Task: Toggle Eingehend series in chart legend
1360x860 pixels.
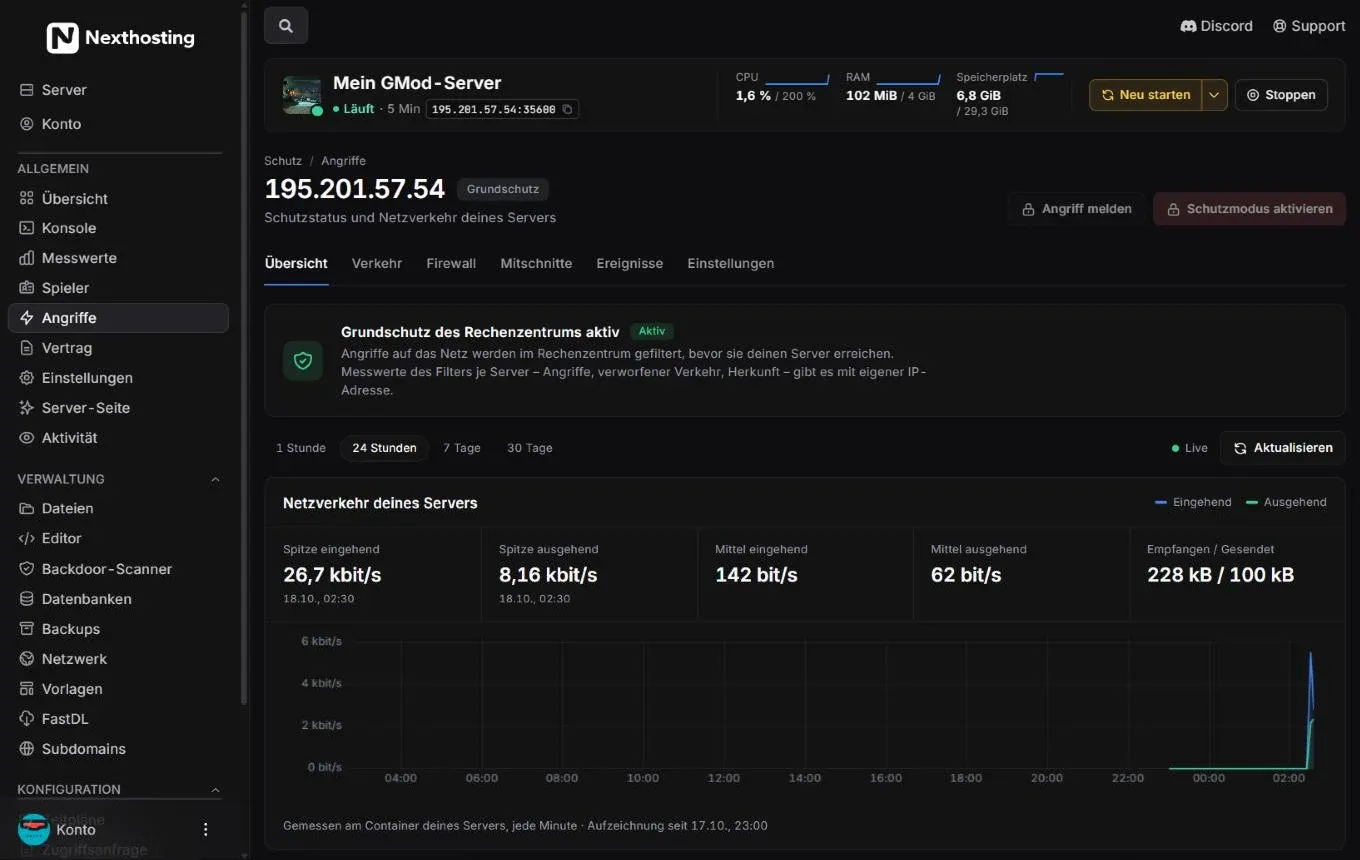Action: [1193, 502]
